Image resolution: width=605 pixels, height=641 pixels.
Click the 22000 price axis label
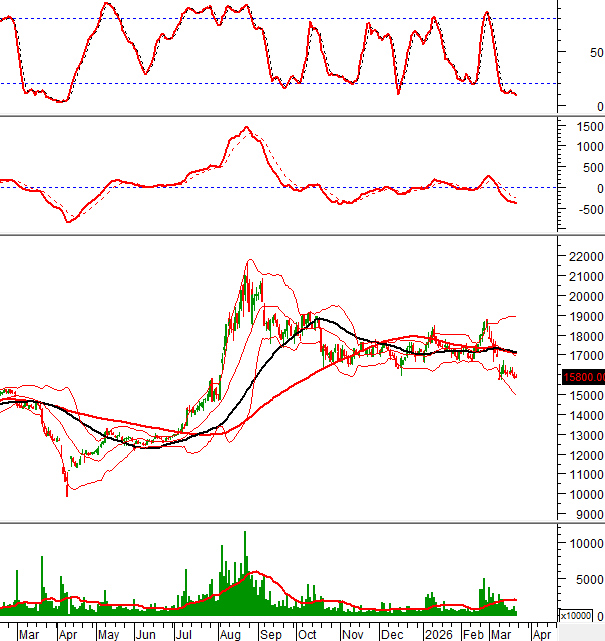pyautogui.click(x=582, y=257)
